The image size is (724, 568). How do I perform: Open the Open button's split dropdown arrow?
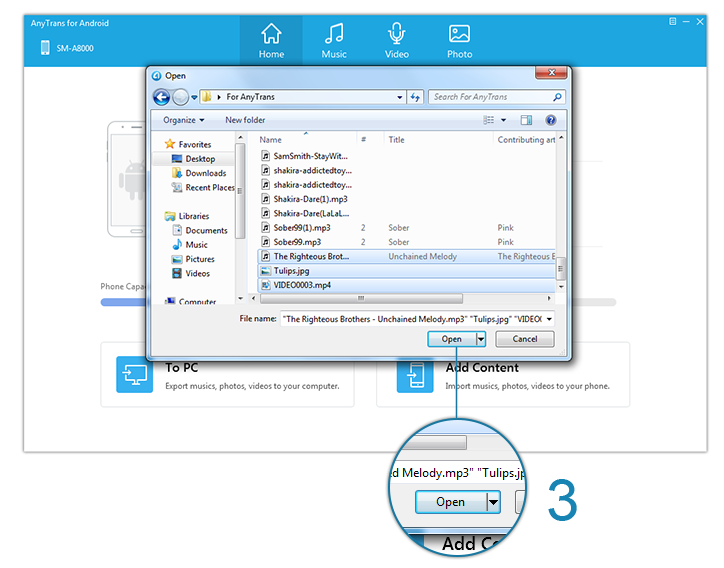pyautogui.click(x=481, y=338)
